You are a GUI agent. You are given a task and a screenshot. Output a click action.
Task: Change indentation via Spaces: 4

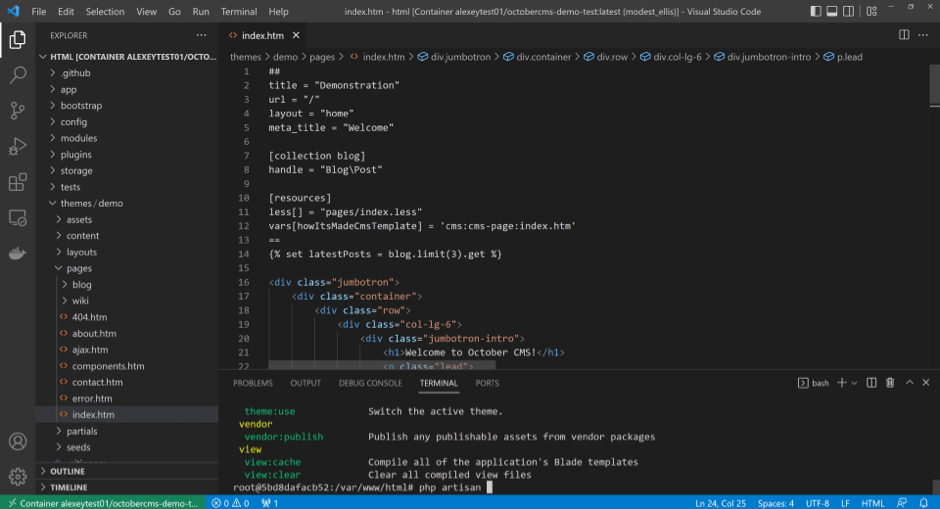pyautogui.click(x=775, y=503)
